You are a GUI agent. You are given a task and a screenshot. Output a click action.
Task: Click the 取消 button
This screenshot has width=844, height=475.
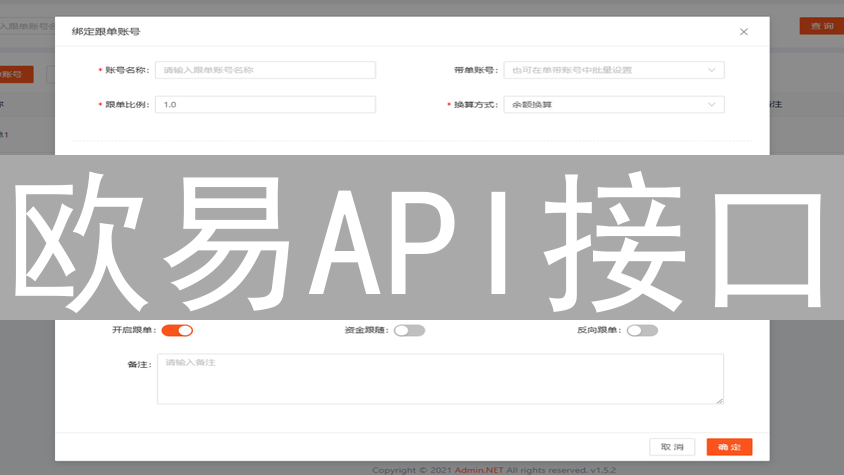(x=672, y=447)
